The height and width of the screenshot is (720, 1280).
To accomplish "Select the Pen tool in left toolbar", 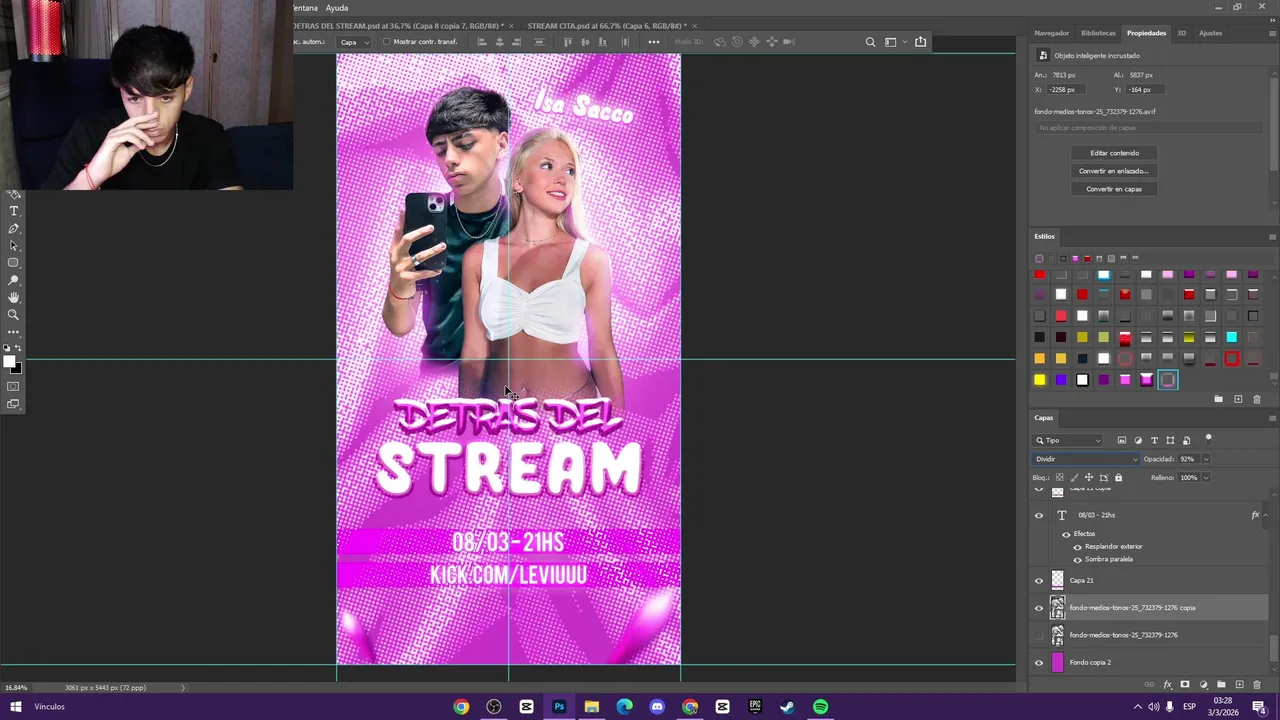I will pos(14,229).
